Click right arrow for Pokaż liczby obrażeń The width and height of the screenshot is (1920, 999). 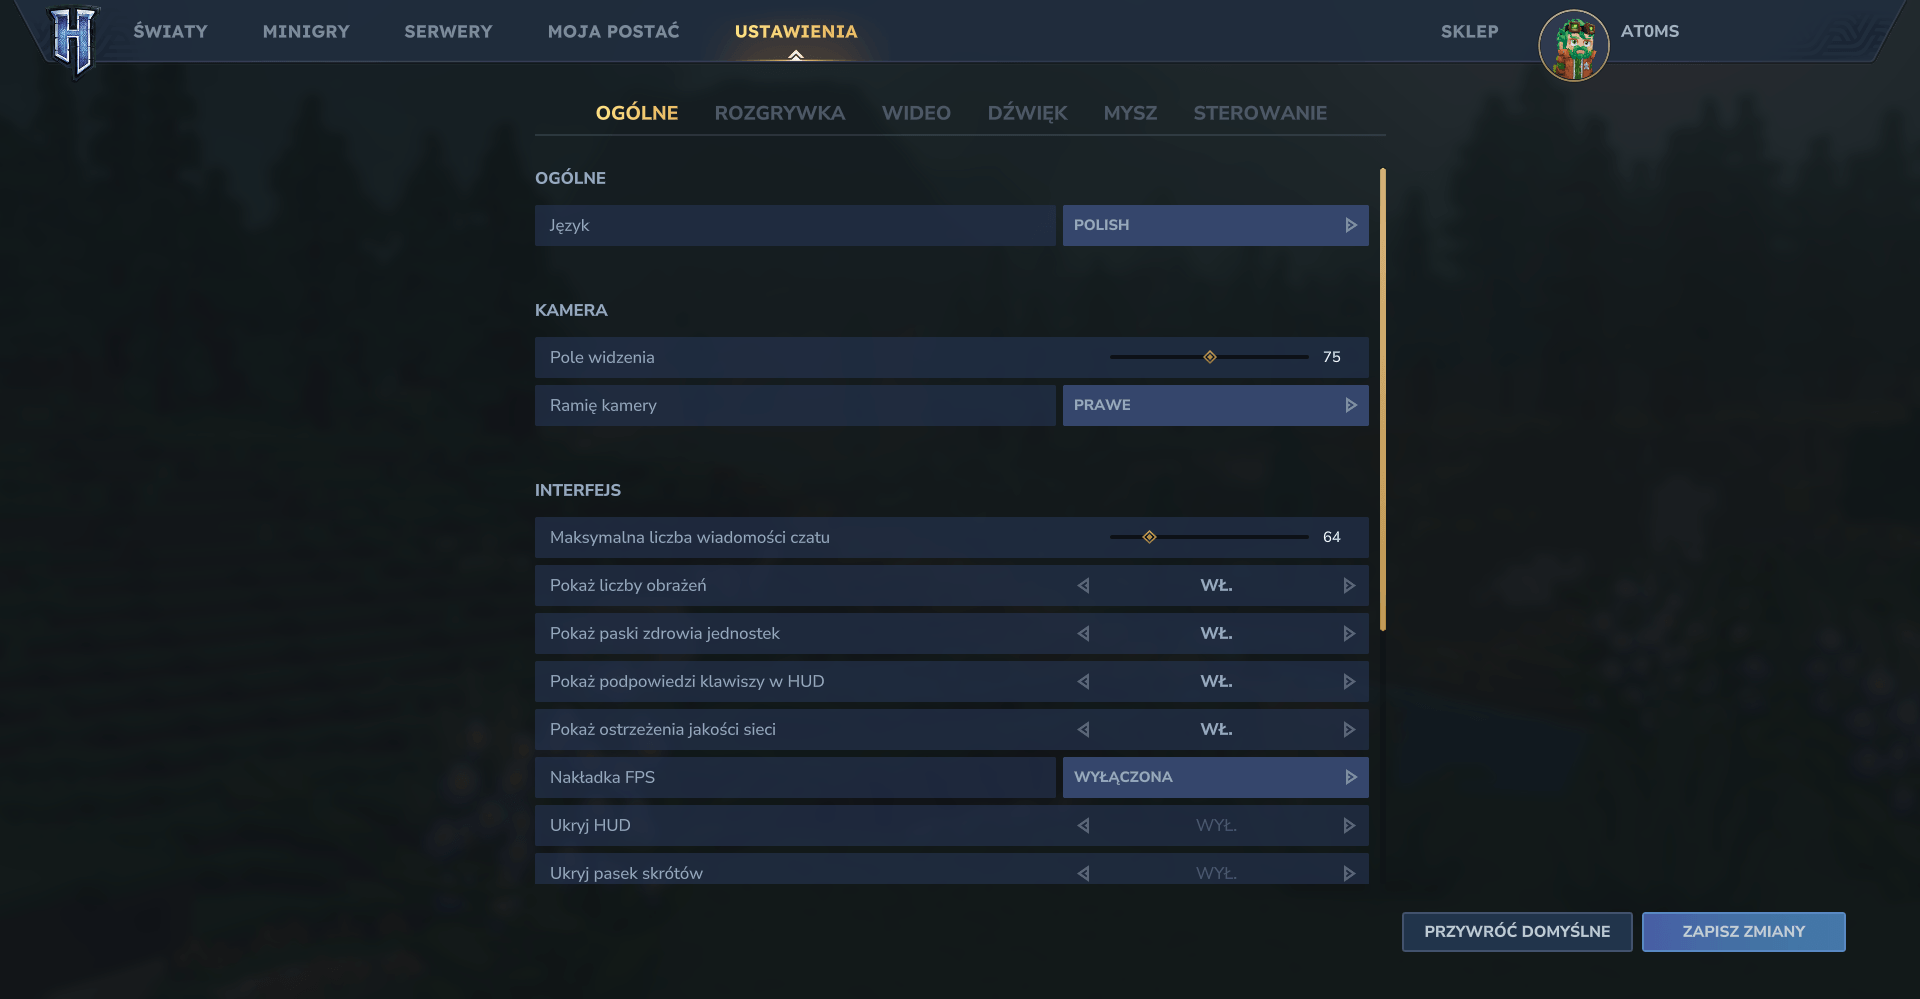pyautogui.click(x=1349, y=586)
